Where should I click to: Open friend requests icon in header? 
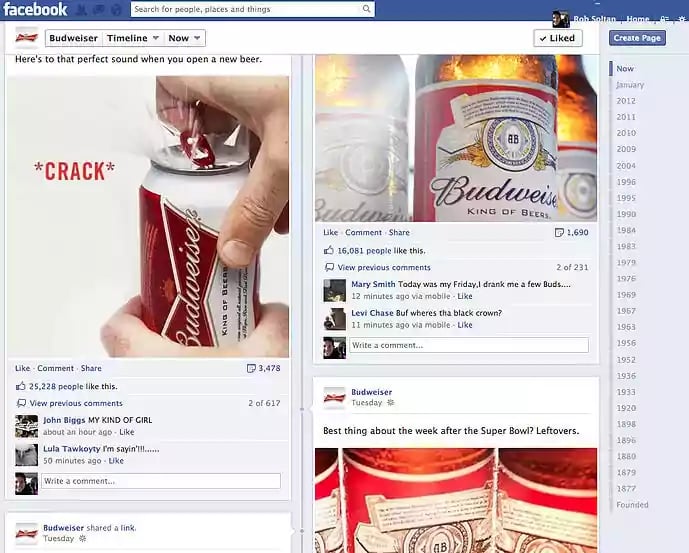click(x=81, y=9)
